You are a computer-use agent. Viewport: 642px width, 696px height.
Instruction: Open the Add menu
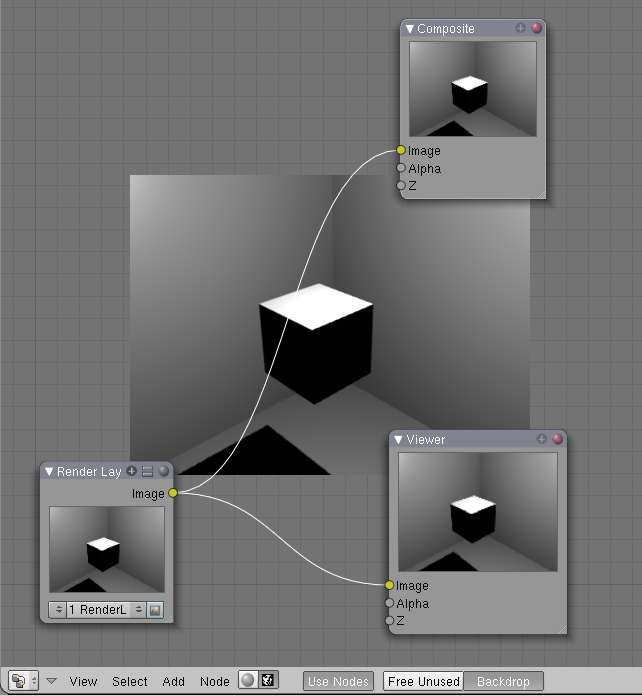[173, 681]
